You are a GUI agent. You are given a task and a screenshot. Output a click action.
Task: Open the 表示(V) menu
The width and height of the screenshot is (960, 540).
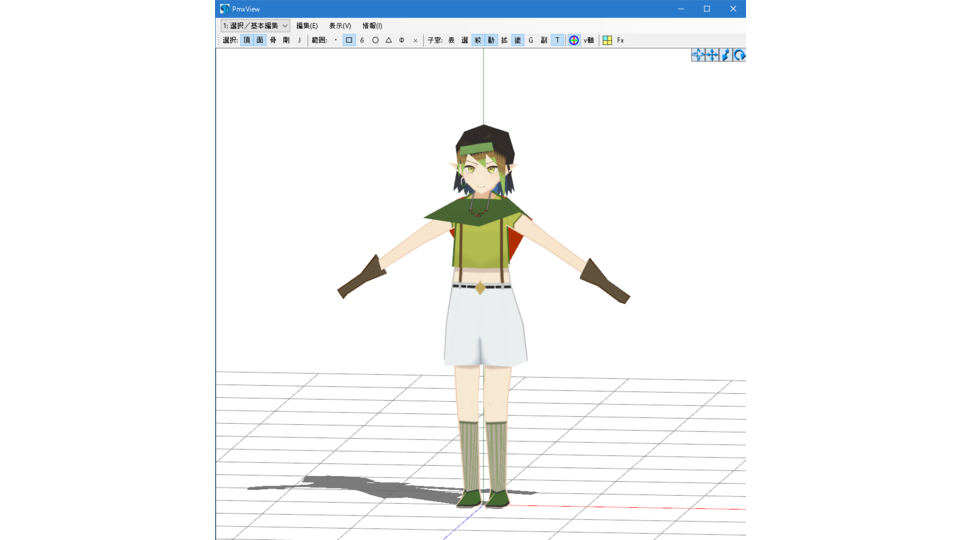[x=340, y=26]
